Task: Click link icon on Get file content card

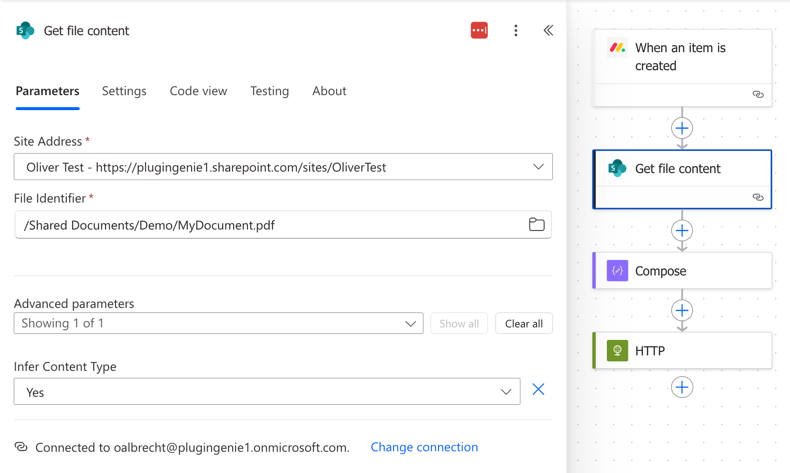Action: click(x=758, y=197)
